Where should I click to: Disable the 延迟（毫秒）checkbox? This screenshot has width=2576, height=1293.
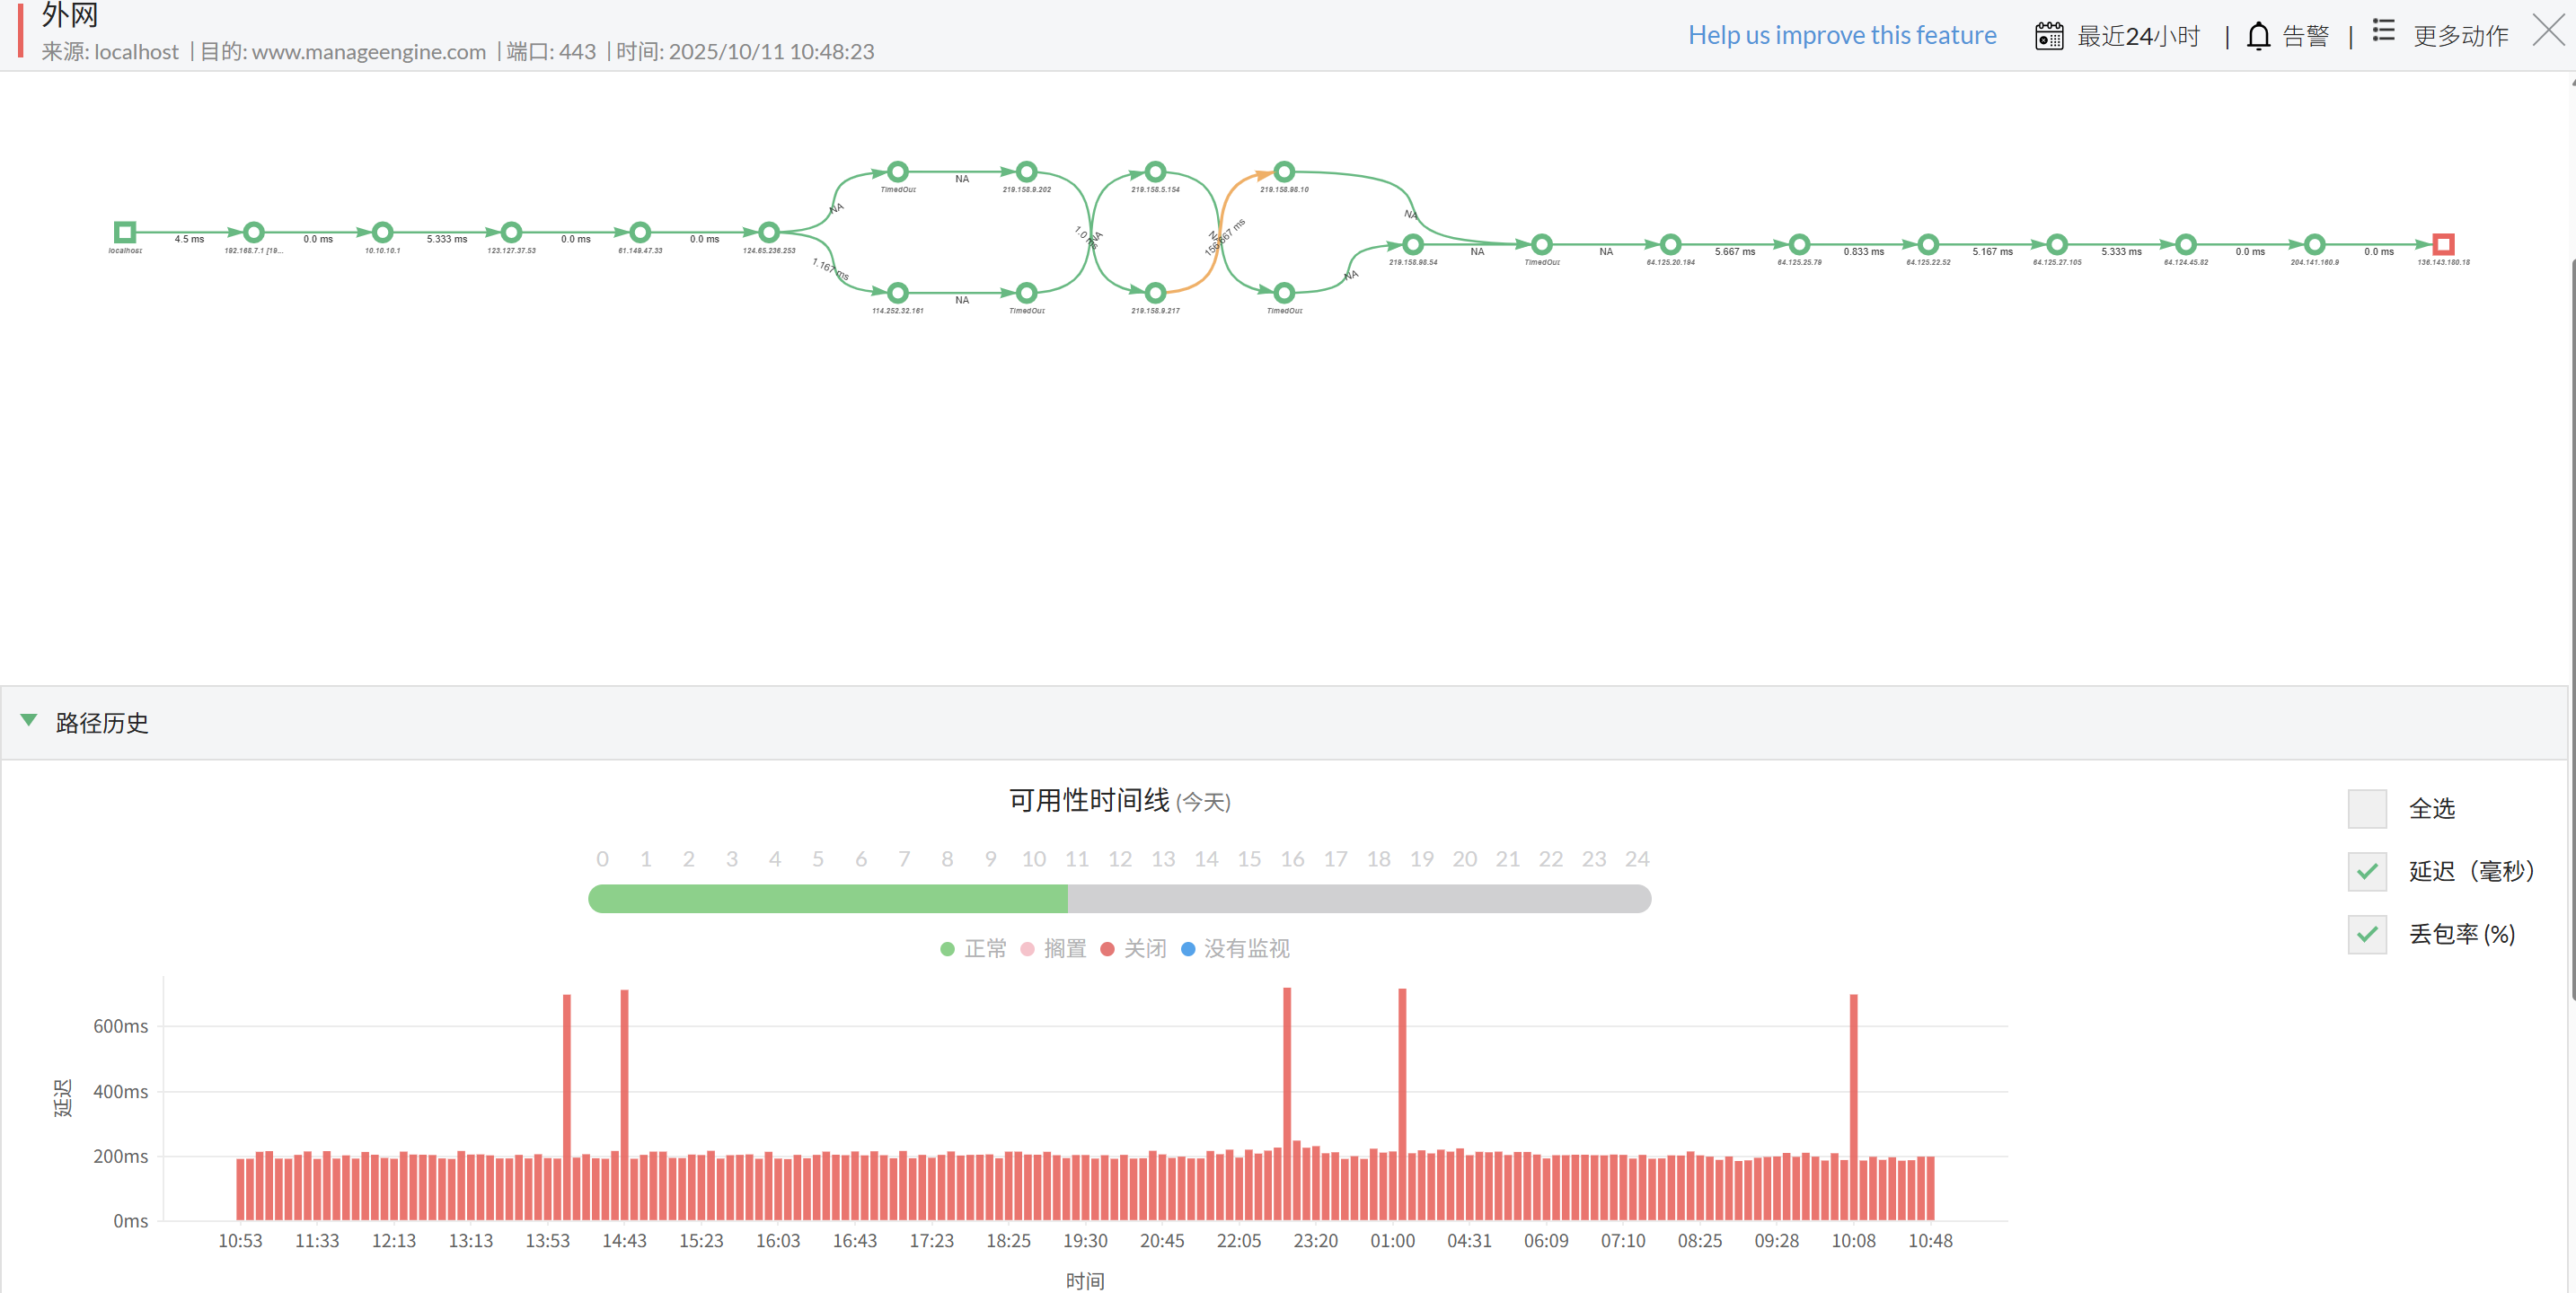(x=2367, y=871)
